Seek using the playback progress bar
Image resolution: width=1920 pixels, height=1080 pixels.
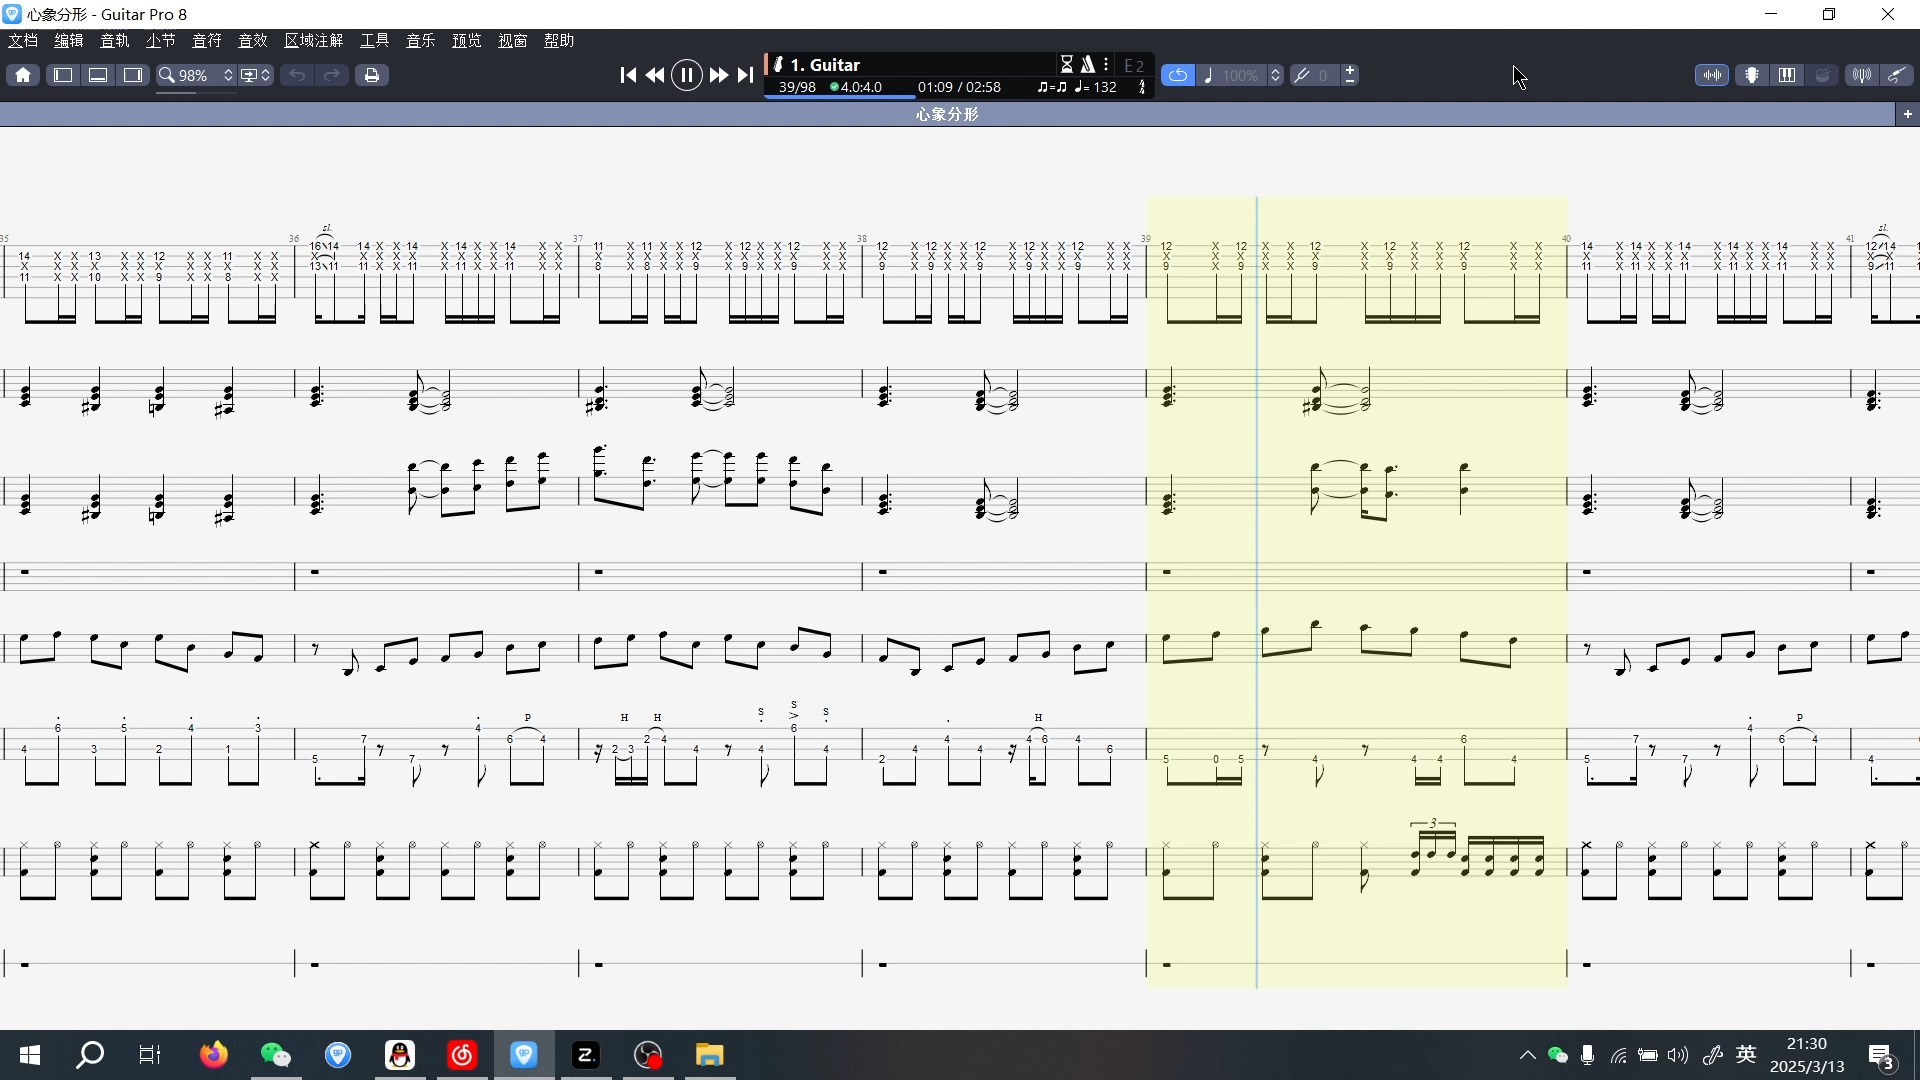(959, 97)
